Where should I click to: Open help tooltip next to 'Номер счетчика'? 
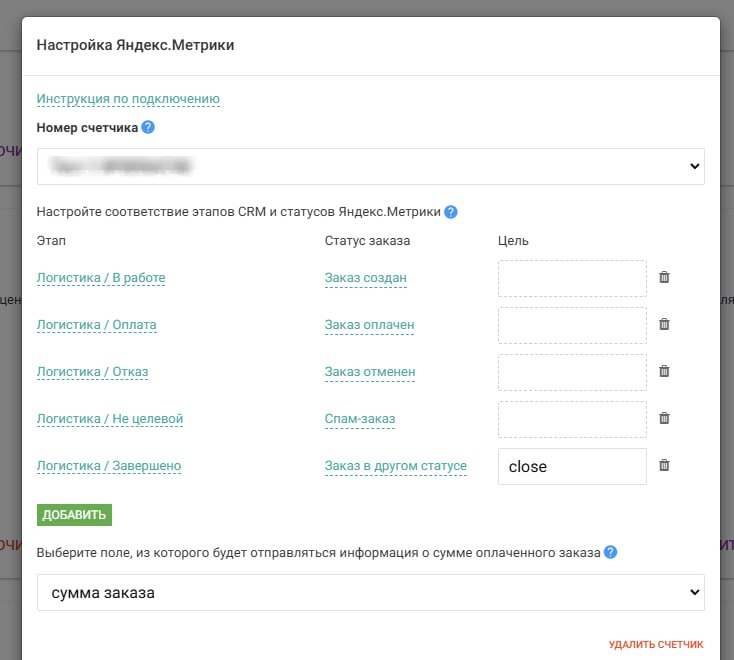[148, 127]
